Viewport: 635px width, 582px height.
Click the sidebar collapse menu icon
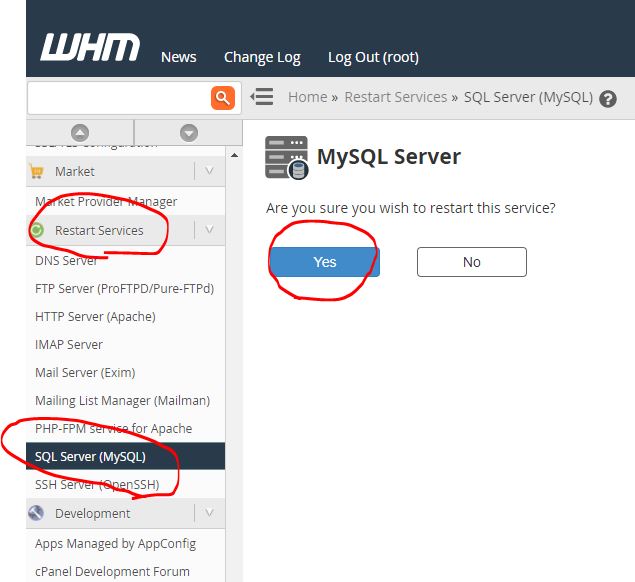click(262, 97)
